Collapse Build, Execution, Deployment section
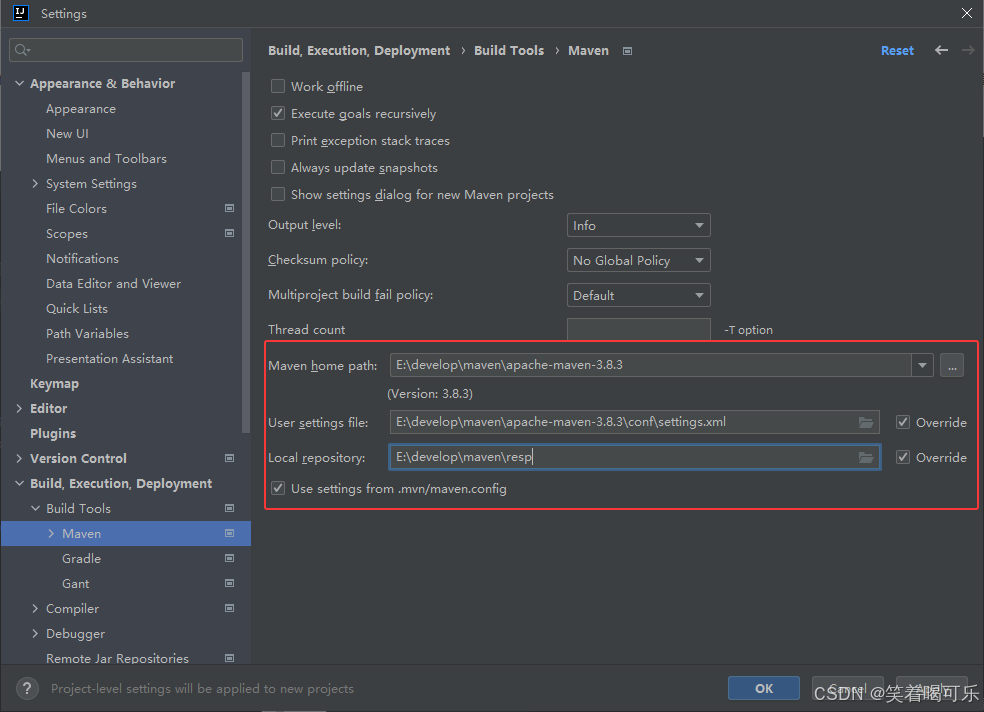This screenshot has height=712, width=984. pos(19,484)
